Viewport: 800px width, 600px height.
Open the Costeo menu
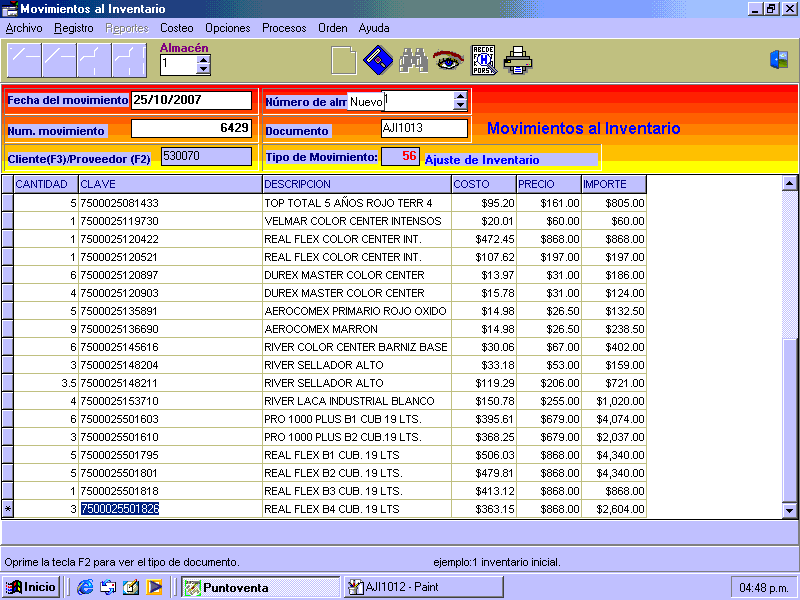pos(177,28)
